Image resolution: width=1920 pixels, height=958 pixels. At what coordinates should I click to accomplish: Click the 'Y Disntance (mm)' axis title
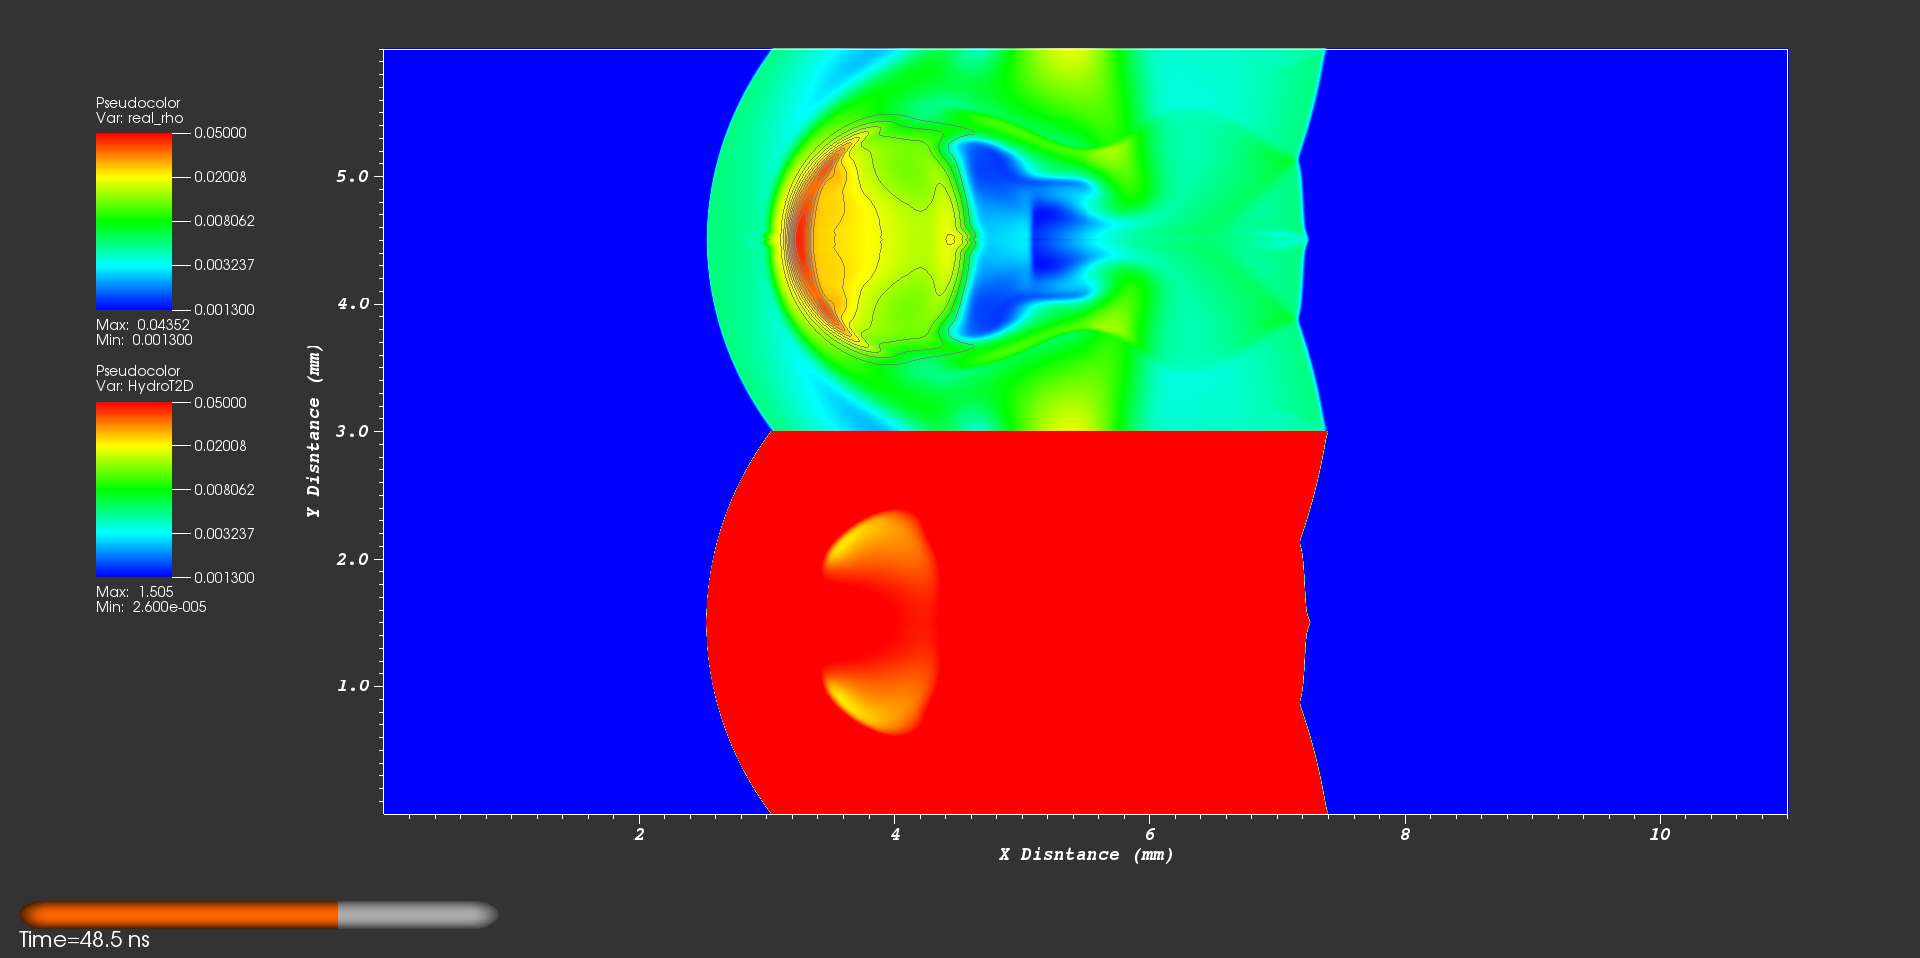point(314,431)
